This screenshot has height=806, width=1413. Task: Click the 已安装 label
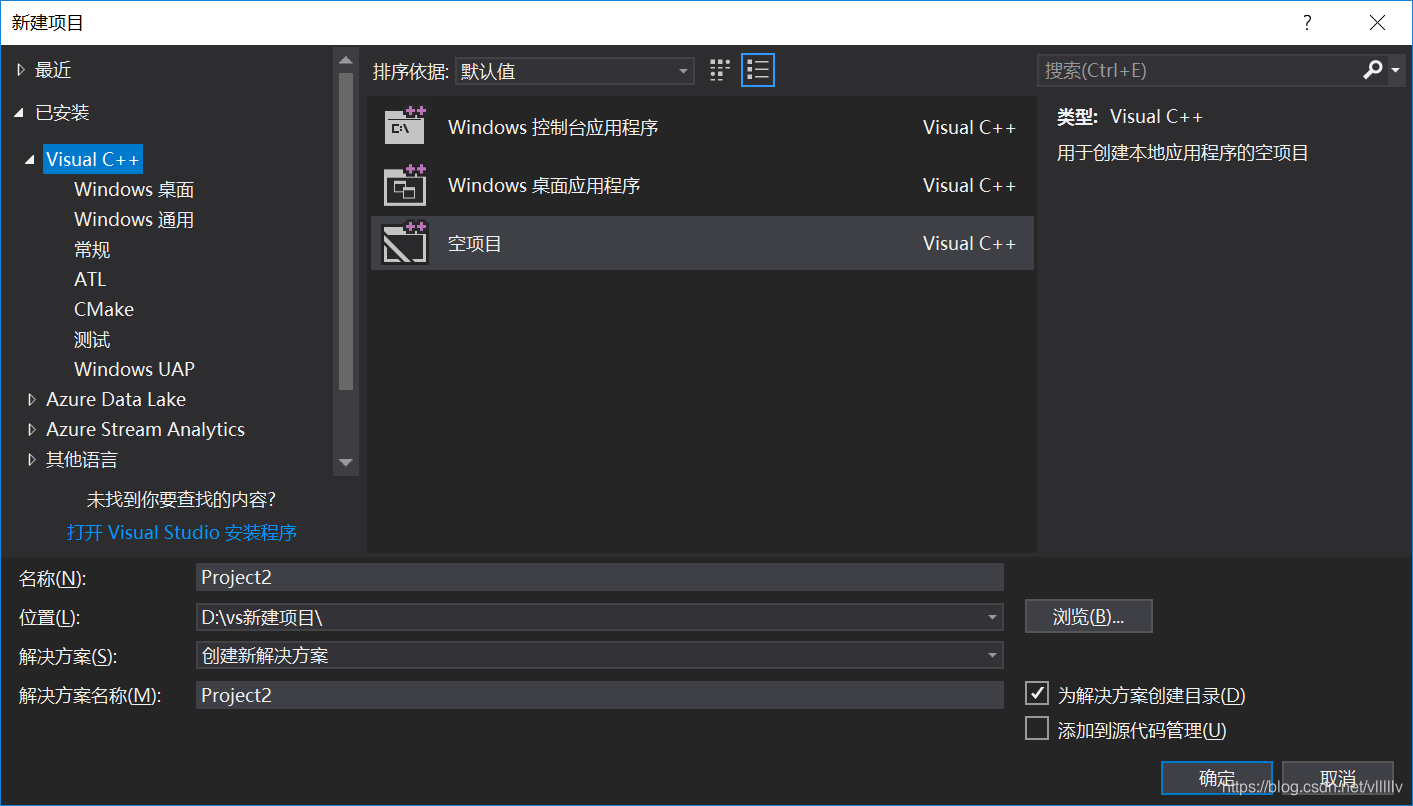click(62, 113)
